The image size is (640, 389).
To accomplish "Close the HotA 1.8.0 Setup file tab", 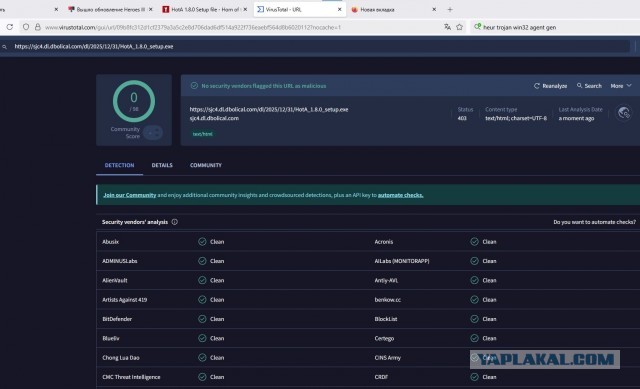I will tap(245, 9).
